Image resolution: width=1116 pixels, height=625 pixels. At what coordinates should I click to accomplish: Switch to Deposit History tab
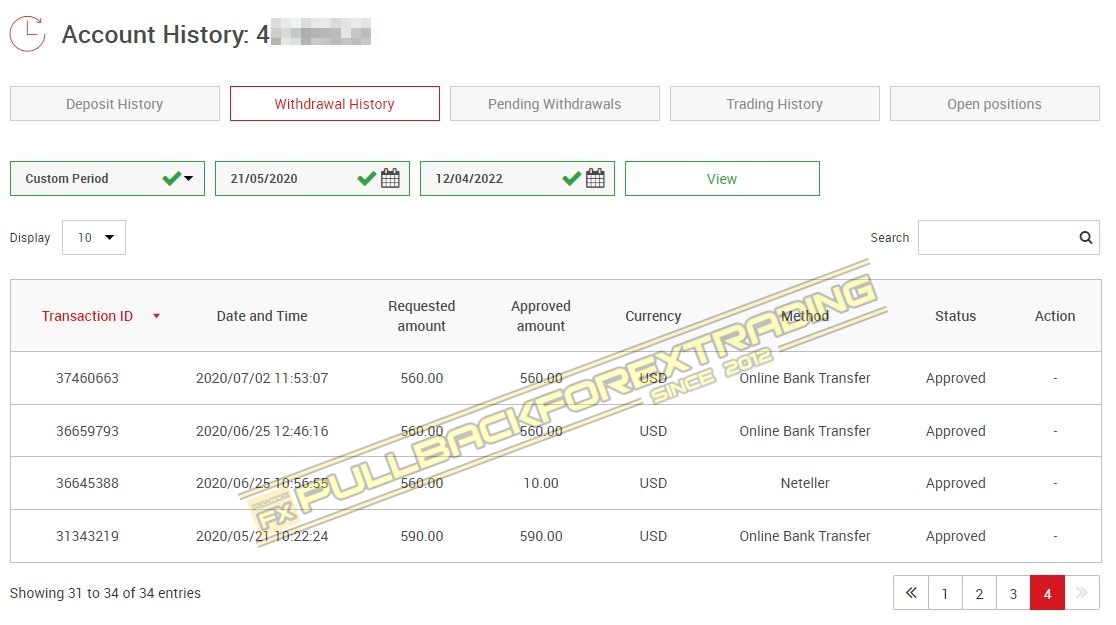pos(114,104)
